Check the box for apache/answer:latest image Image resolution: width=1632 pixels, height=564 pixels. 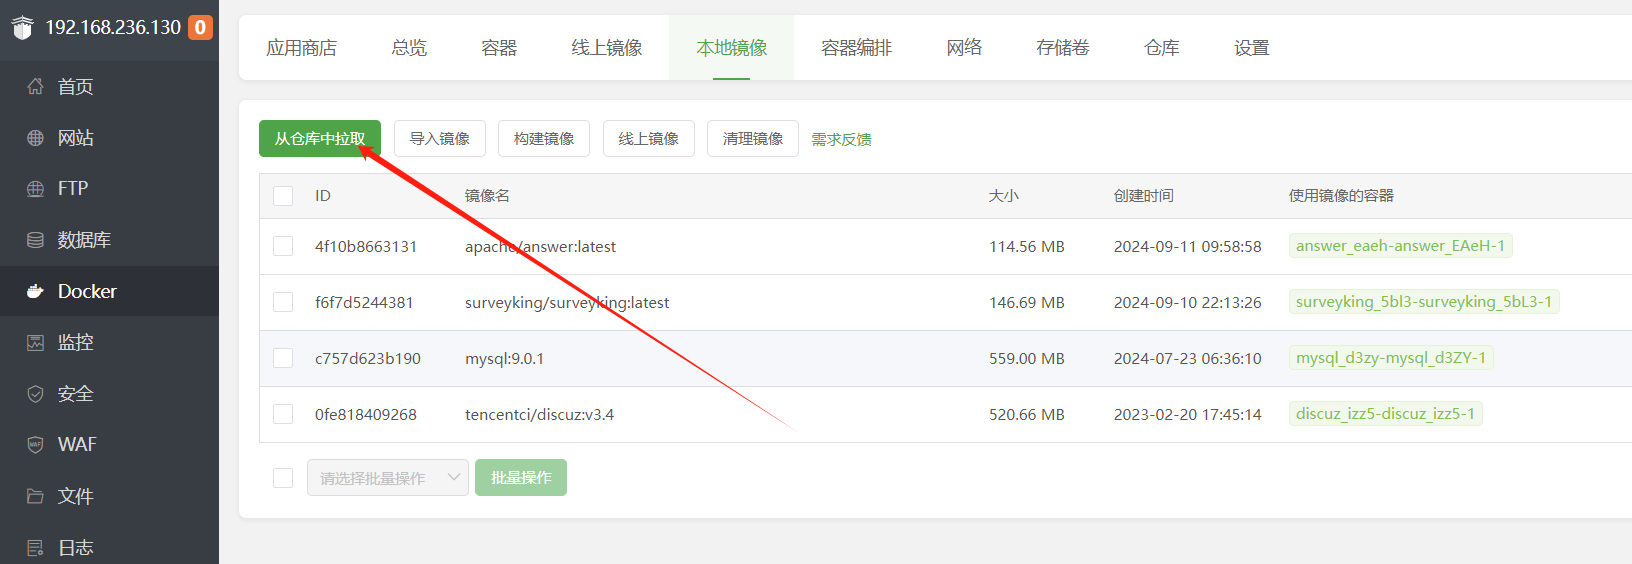pos(283,246)
